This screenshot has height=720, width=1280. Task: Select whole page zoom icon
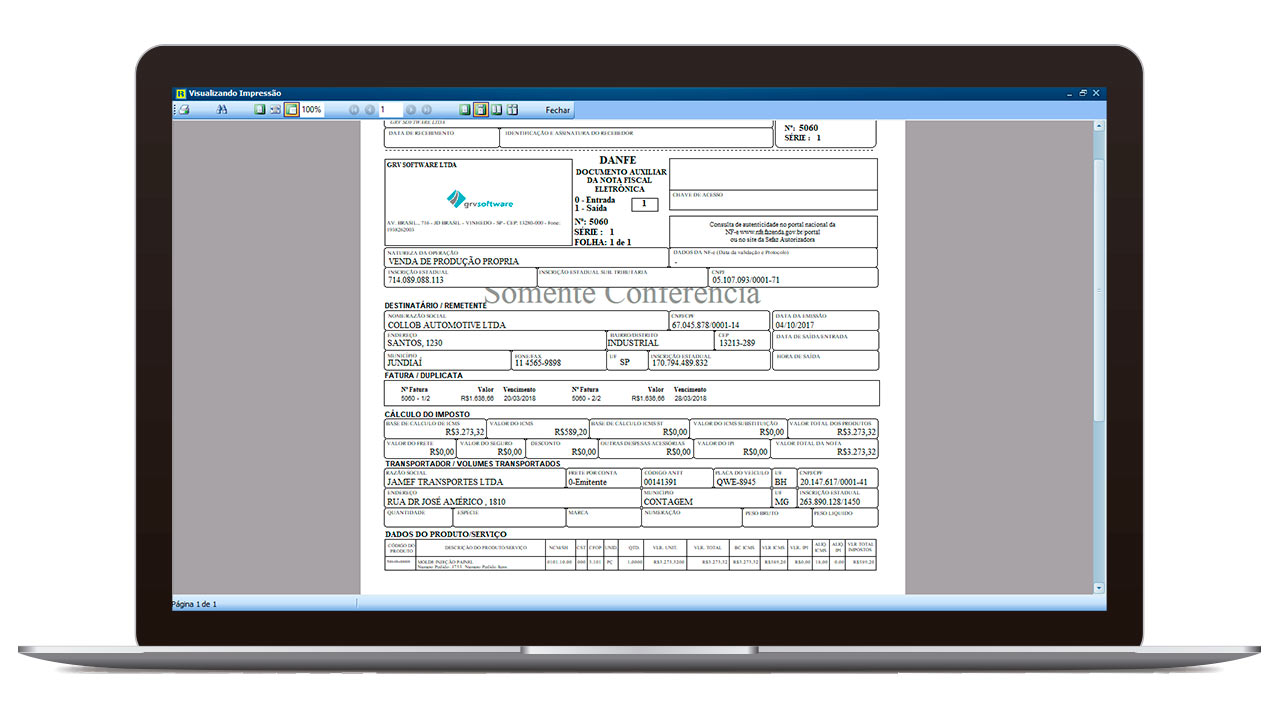point(260,109)
